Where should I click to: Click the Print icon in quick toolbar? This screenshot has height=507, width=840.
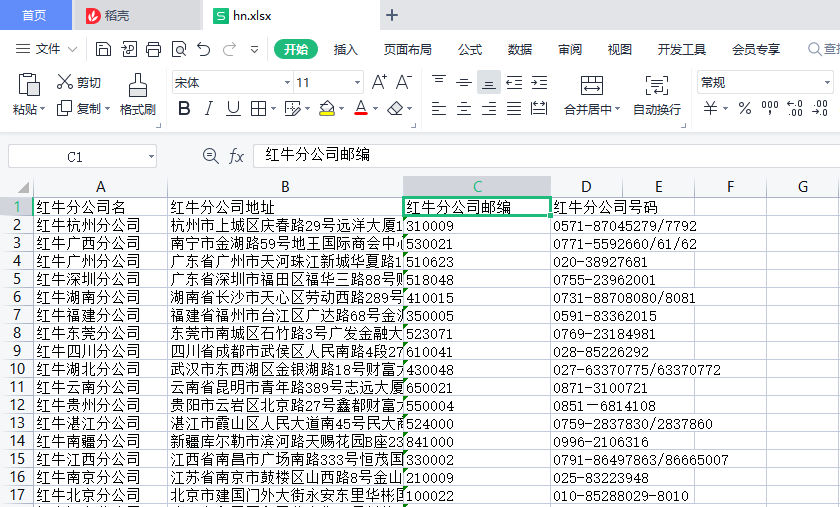coord(153,49)
